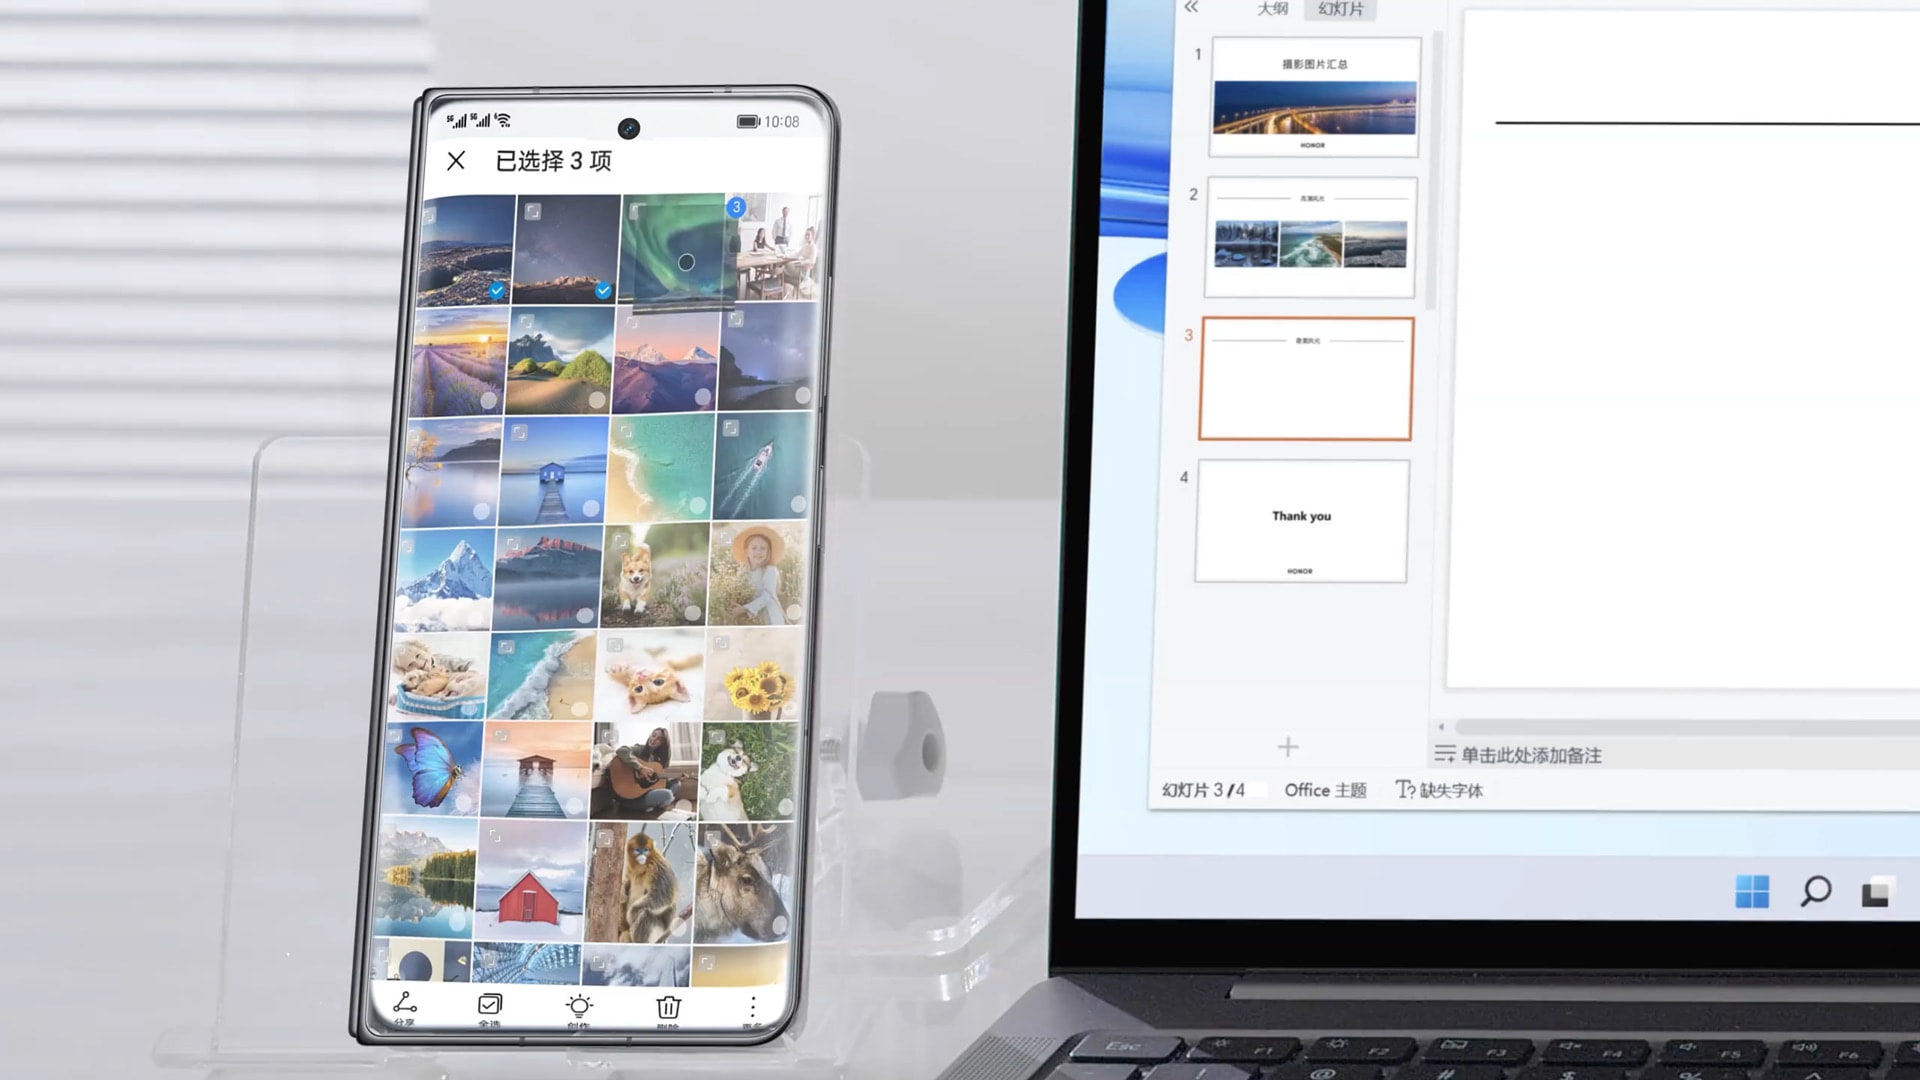Switch to 幻灯片 slideshow tab

coord(1340,9)
